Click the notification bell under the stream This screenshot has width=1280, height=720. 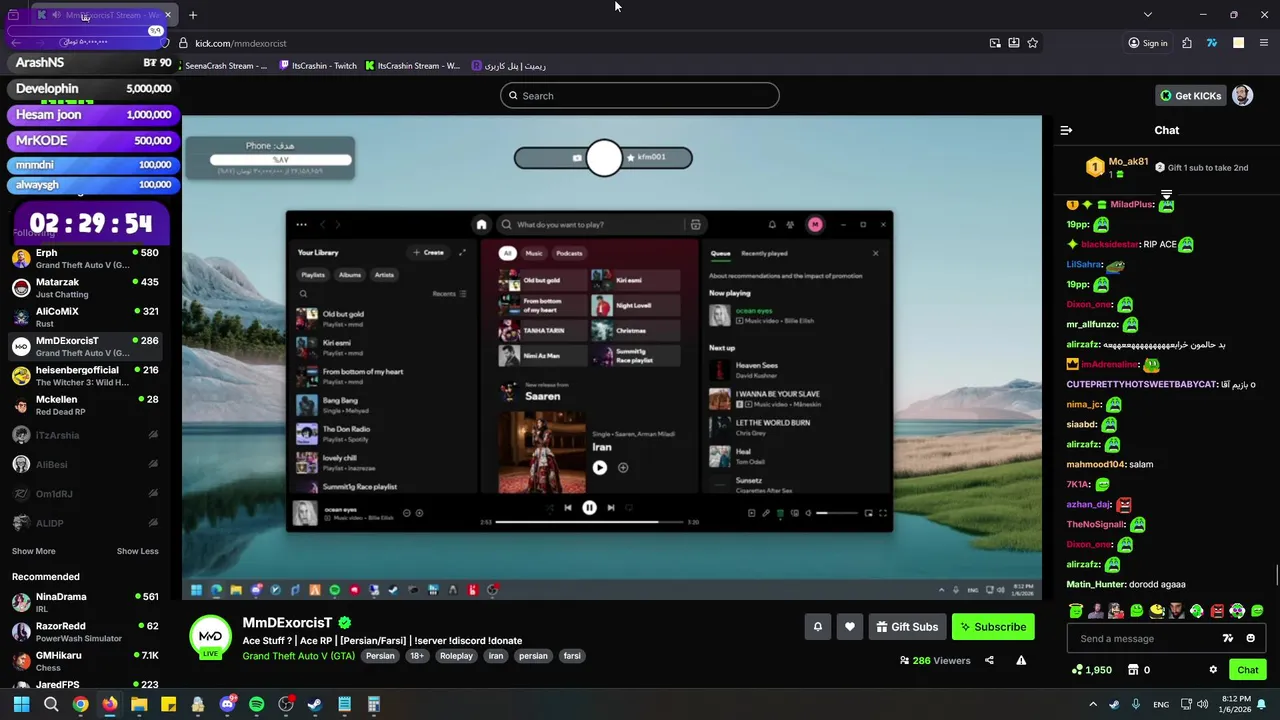point(817,627)
